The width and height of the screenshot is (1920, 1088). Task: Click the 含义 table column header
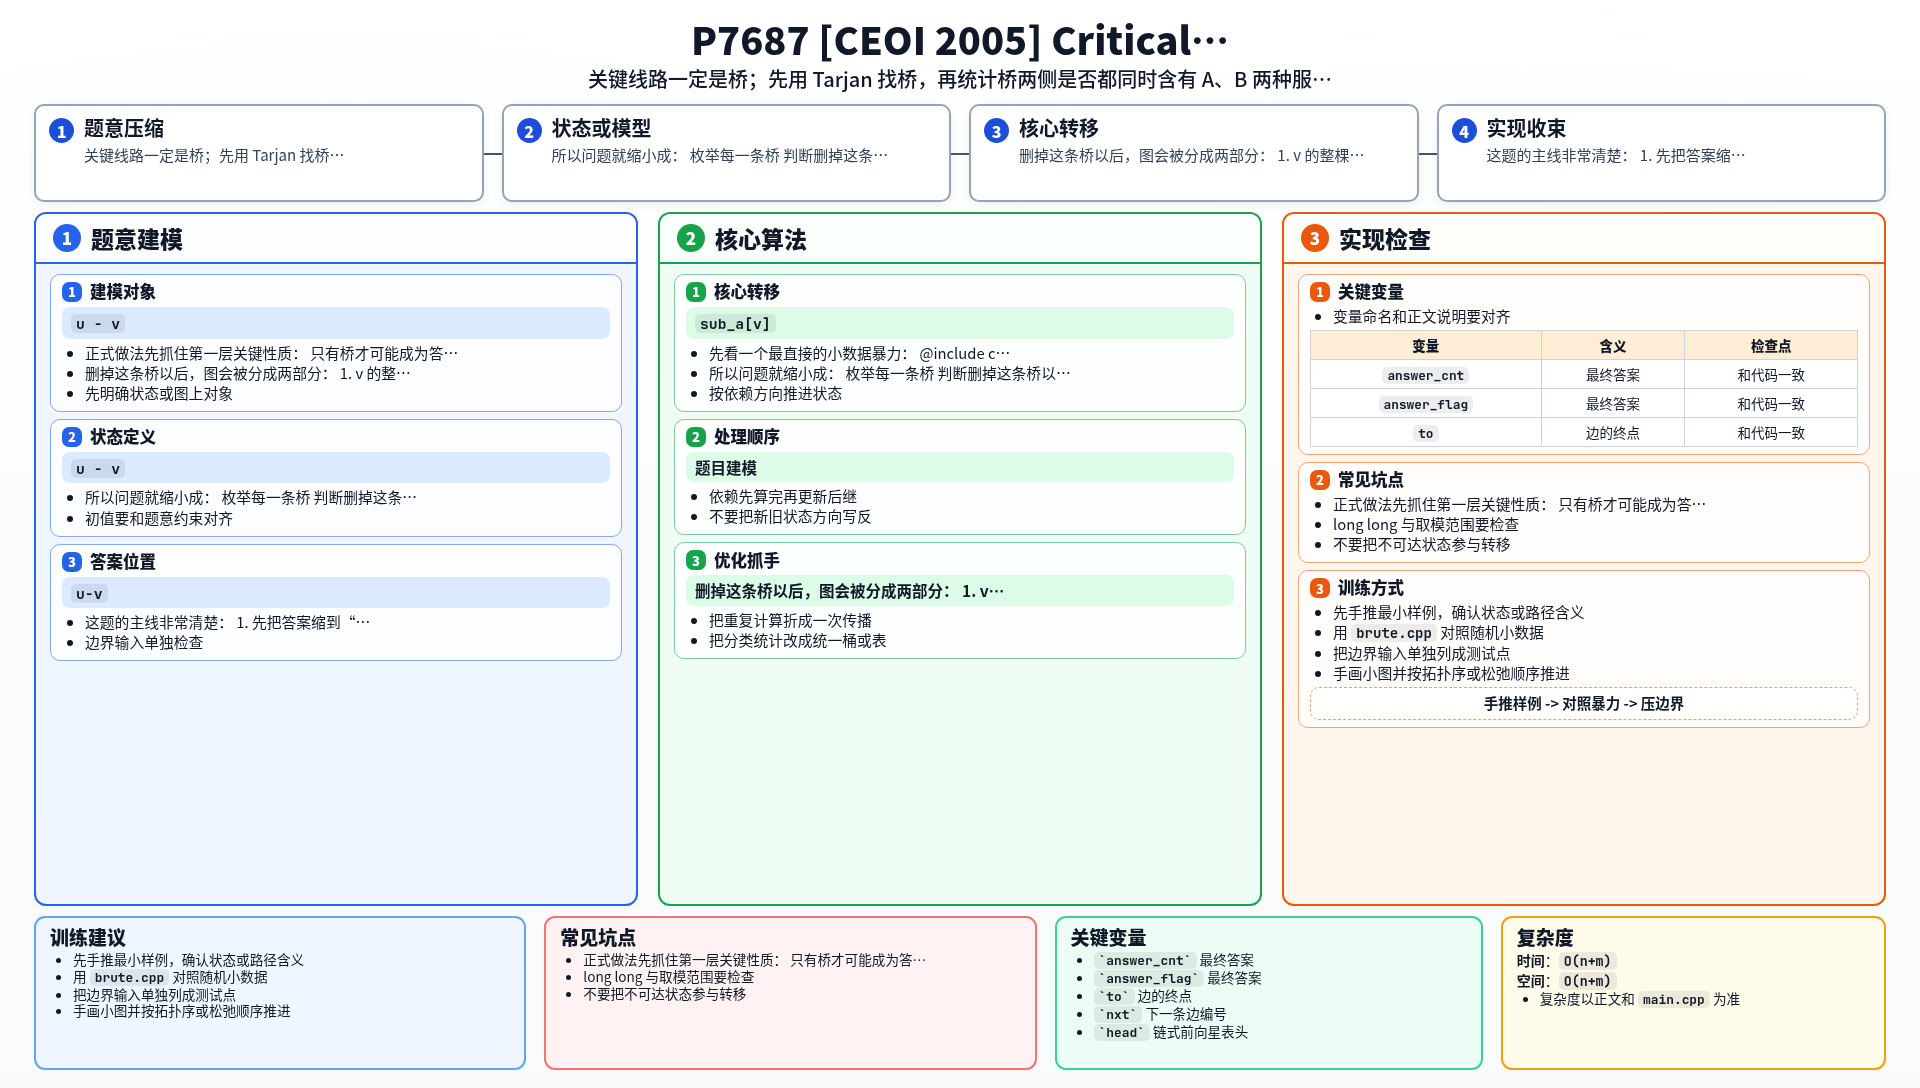point(1612,346)
